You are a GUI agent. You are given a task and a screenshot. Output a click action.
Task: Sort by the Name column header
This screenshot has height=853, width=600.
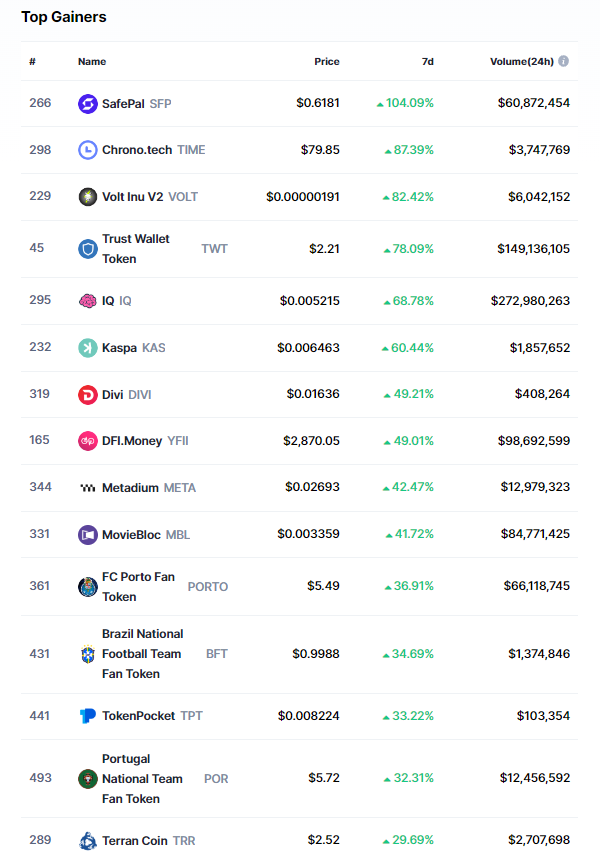[92, 62]
